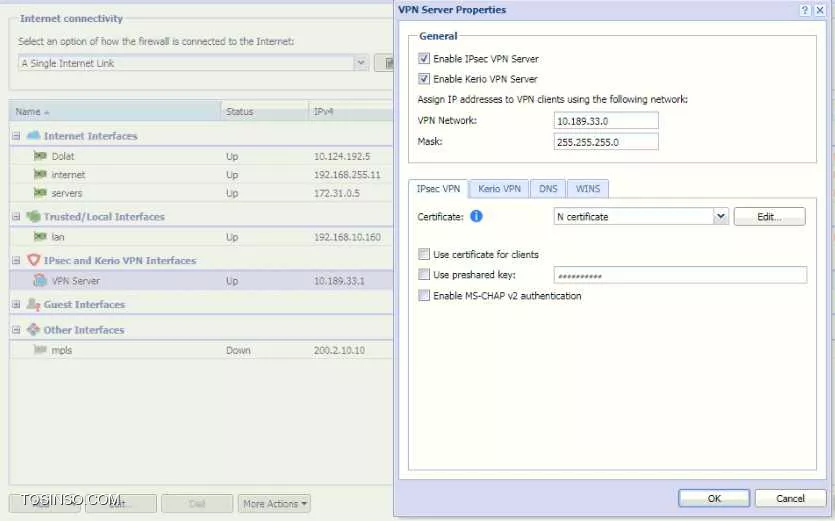
Task: Collapse the Trusted/Local Interfaces group
Action: 16,217
